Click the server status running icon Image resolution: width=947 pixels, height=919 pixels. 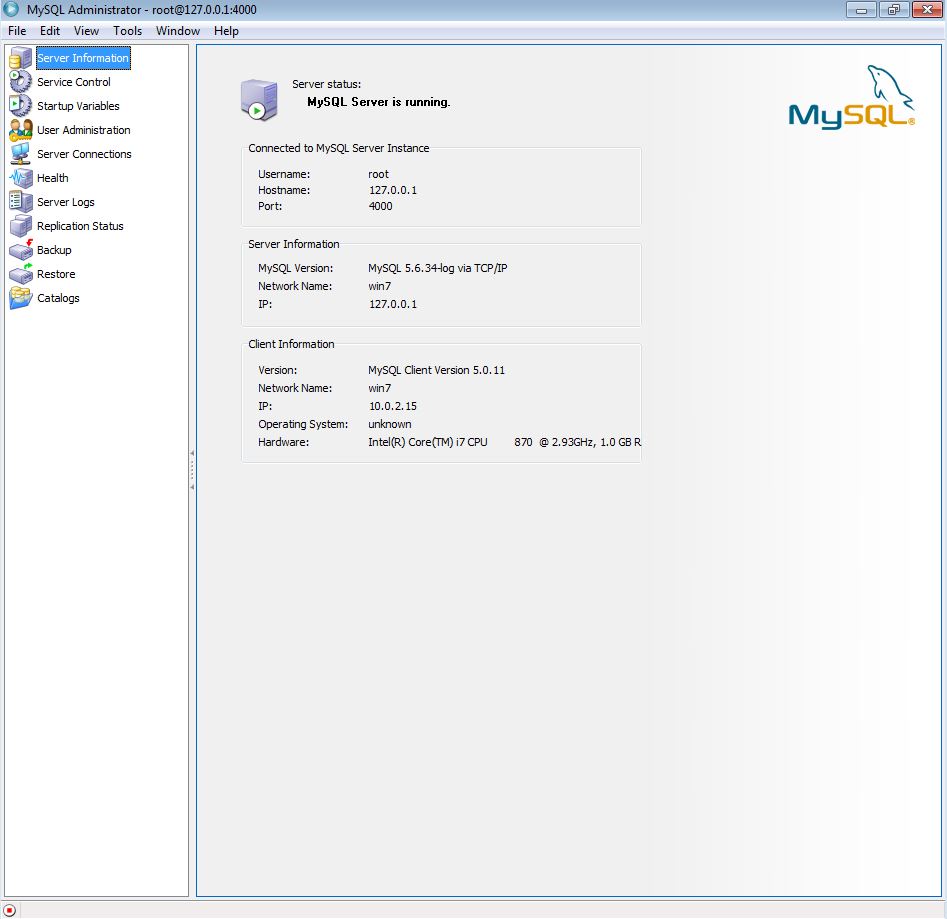[258, 100]
